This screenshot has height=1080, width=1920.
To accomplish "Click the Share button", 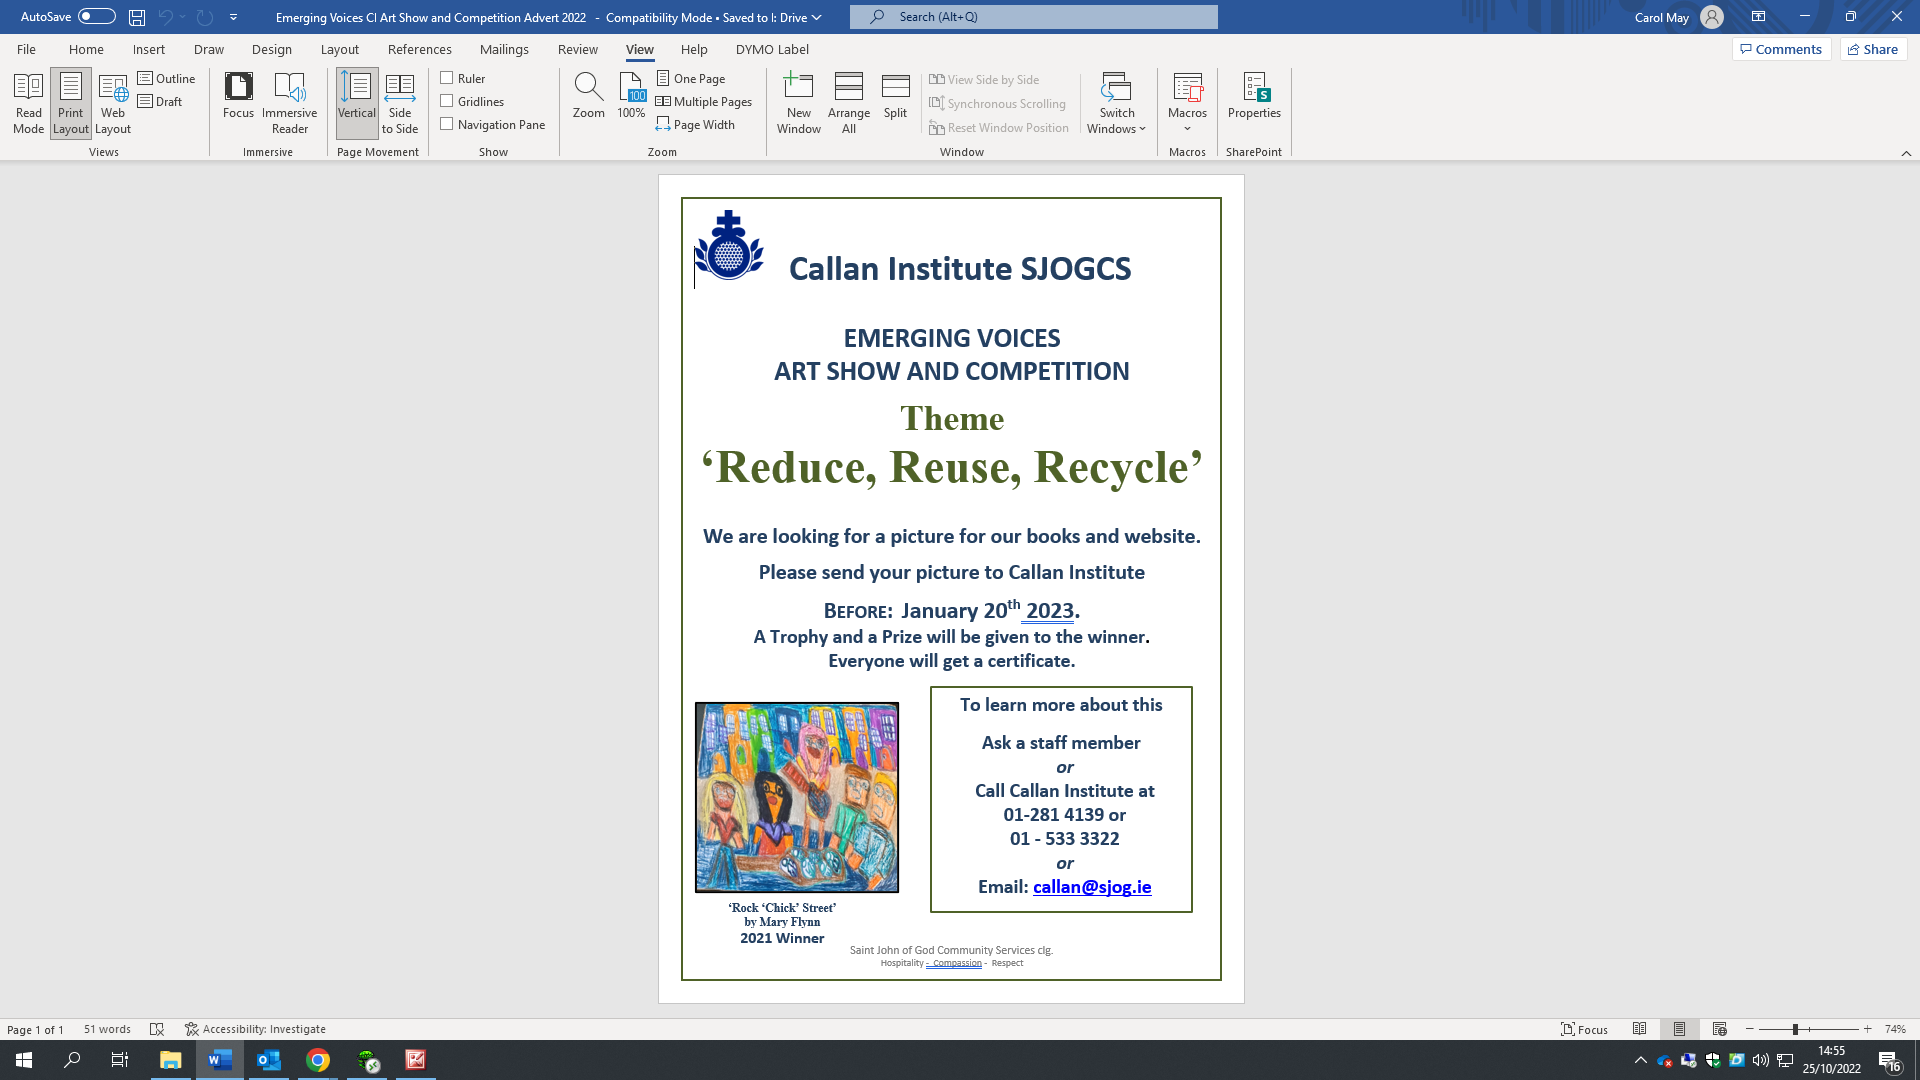I will tap(1873, 49).
